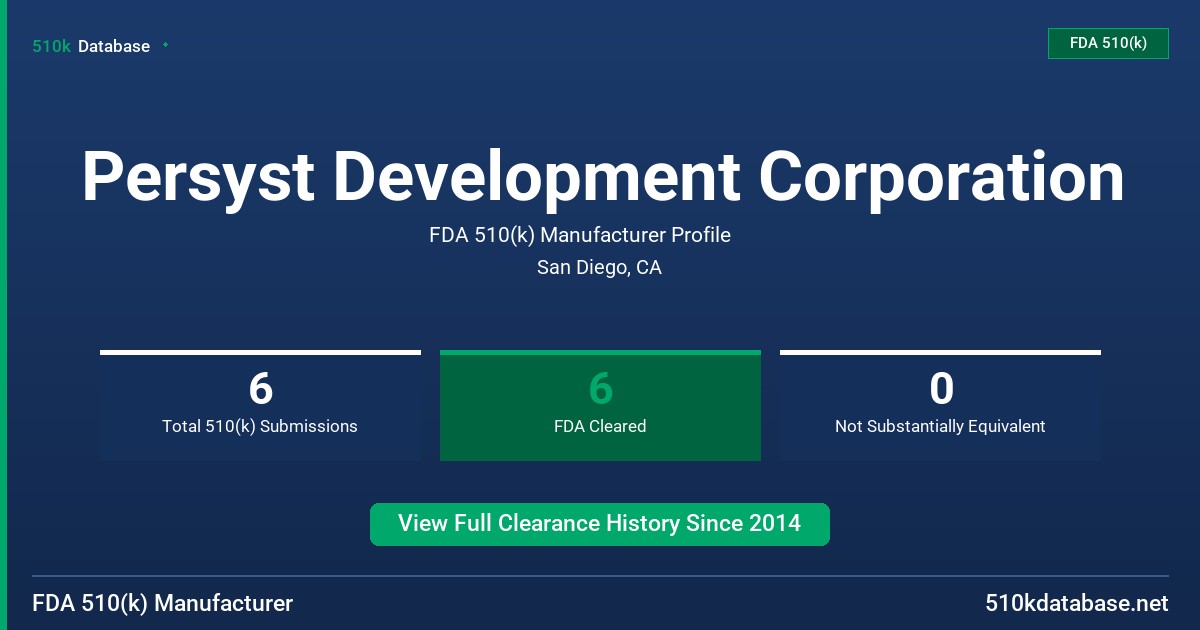Click the FDA 510(k) Manufacturer footer label
Image resolution: width=1200 pixels, height=630 pixels.
click(163, 603)
